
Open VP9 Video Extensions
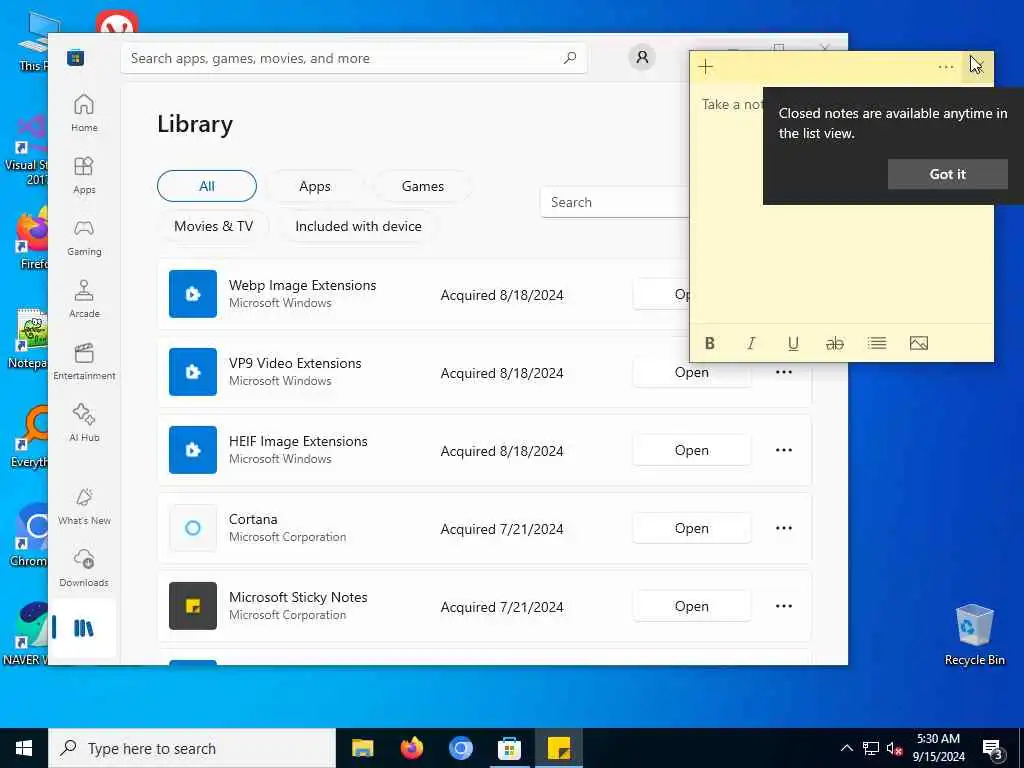click(692, 372)
